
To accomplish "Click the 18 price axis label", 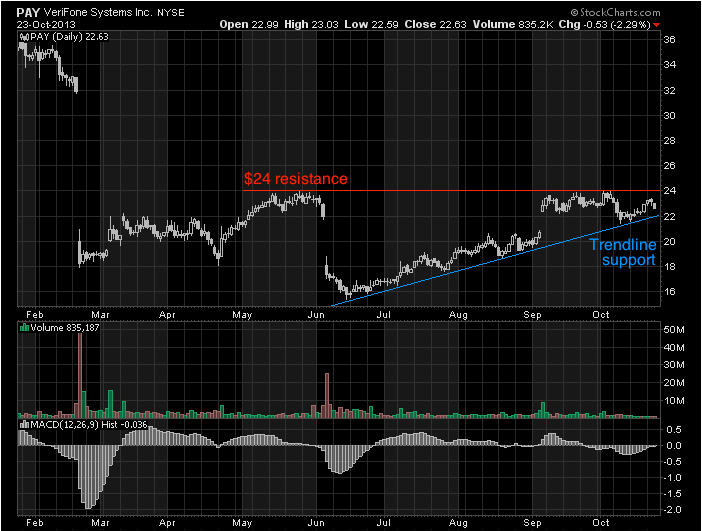I will click(x=670, y=267).
